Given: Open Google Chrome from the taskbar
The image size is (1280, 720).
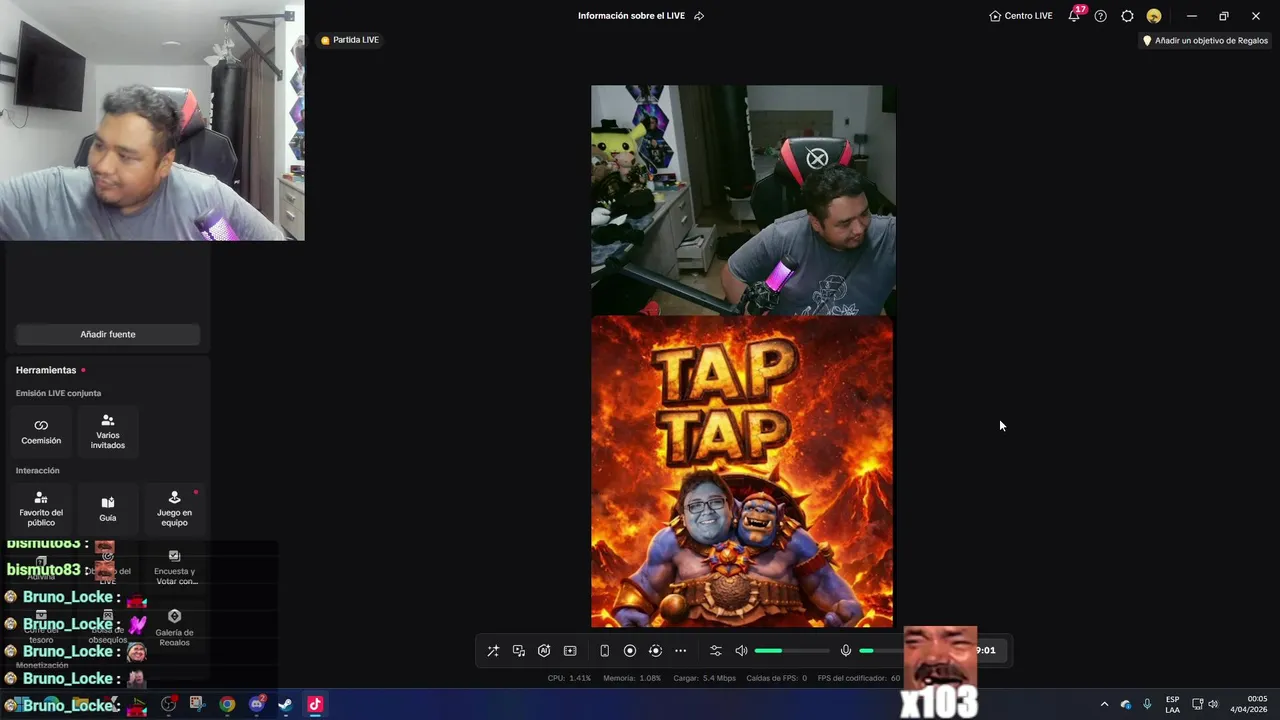Looking at the screenshot, I should coord(227,704).
